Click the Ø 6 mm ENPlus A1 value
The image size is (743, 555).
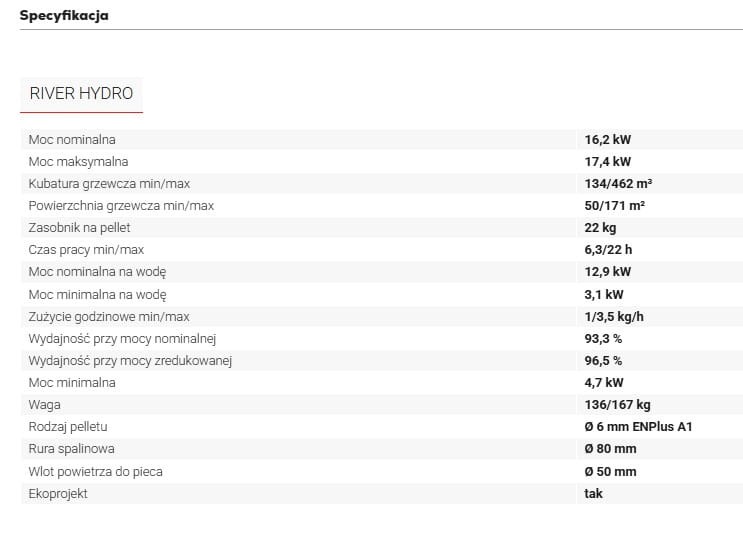coord(638,427)
